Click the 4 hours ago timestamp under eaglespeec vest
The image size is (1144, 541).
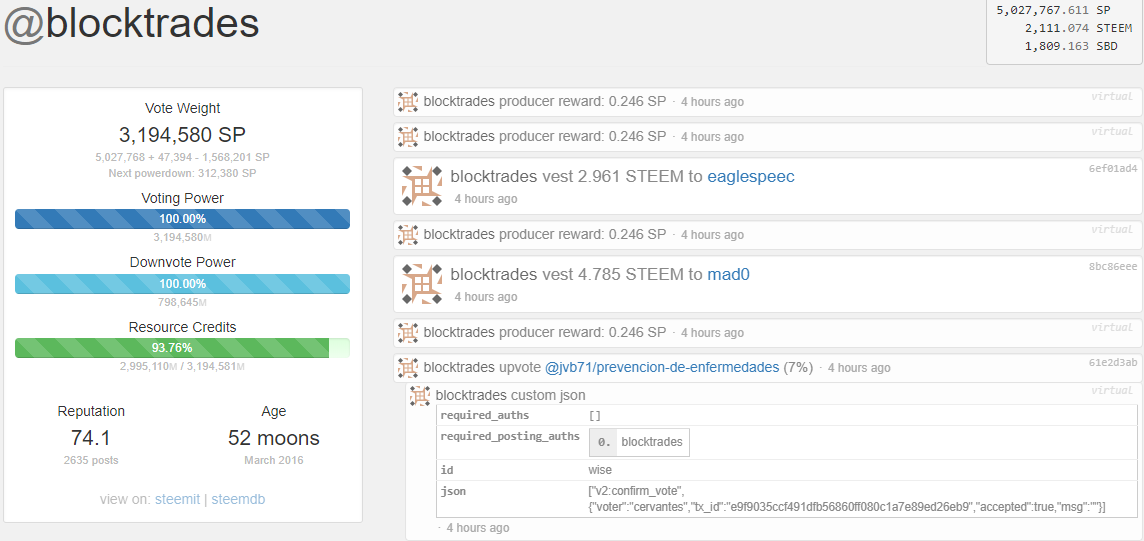tap(486, 198)
